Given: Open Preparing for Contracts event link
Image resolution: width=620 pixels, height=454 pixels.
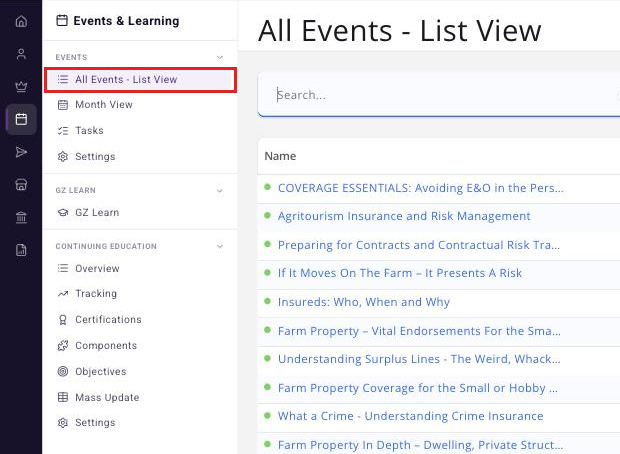Looking at the screenshot, I should tap(419, 245).
